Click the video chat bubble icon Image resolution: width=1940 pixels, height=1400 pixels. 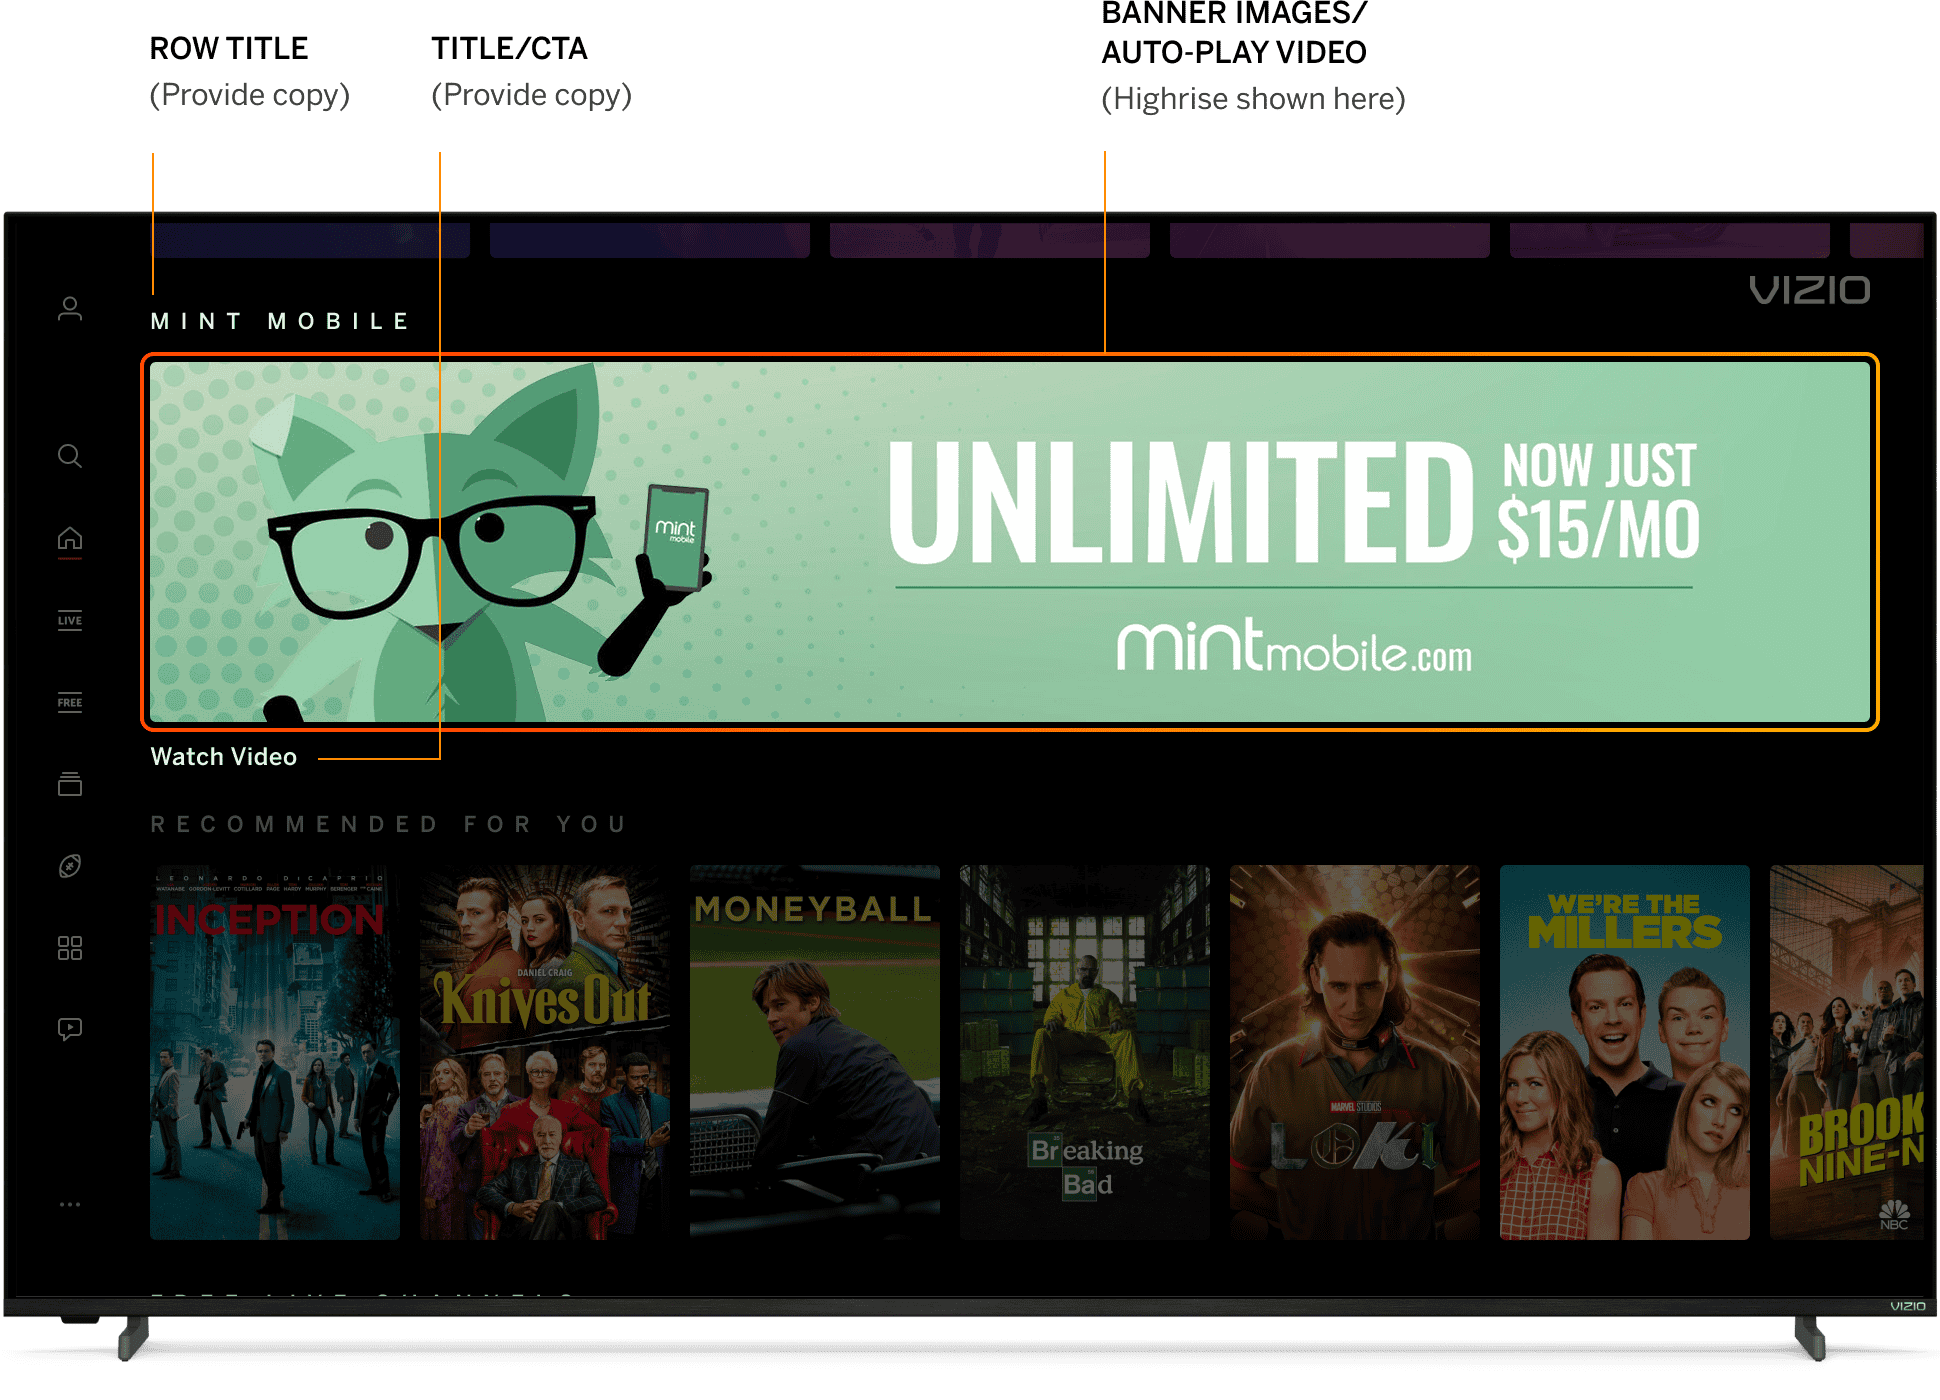(70, 1029)
